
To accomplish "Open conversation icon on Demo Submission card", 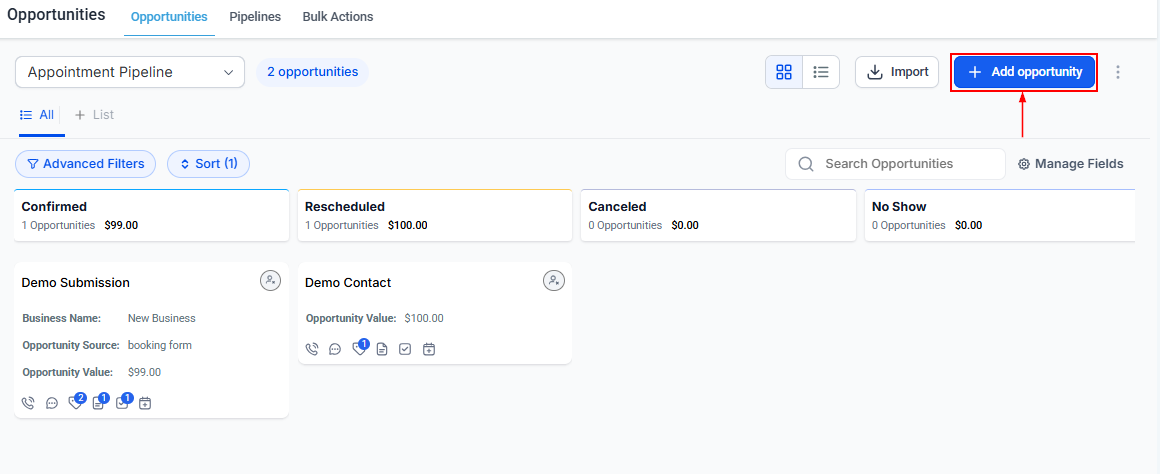I will tap(52, 403).
